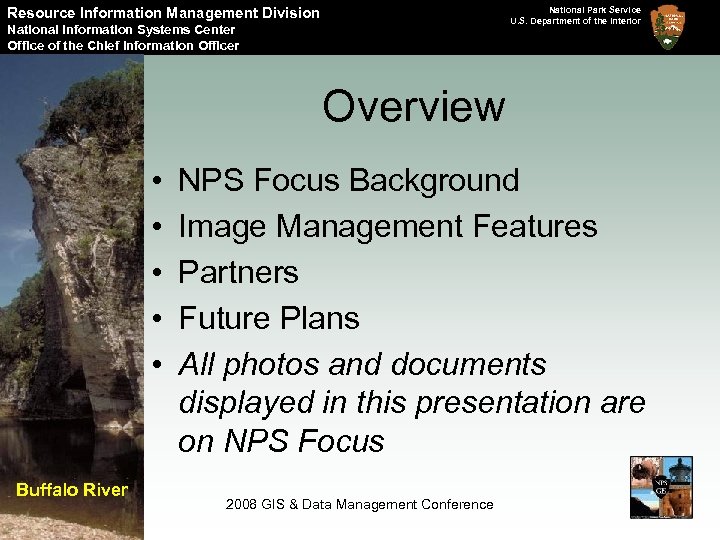Click 'National Information Systems Center' header line

click(x=121, y=30)
